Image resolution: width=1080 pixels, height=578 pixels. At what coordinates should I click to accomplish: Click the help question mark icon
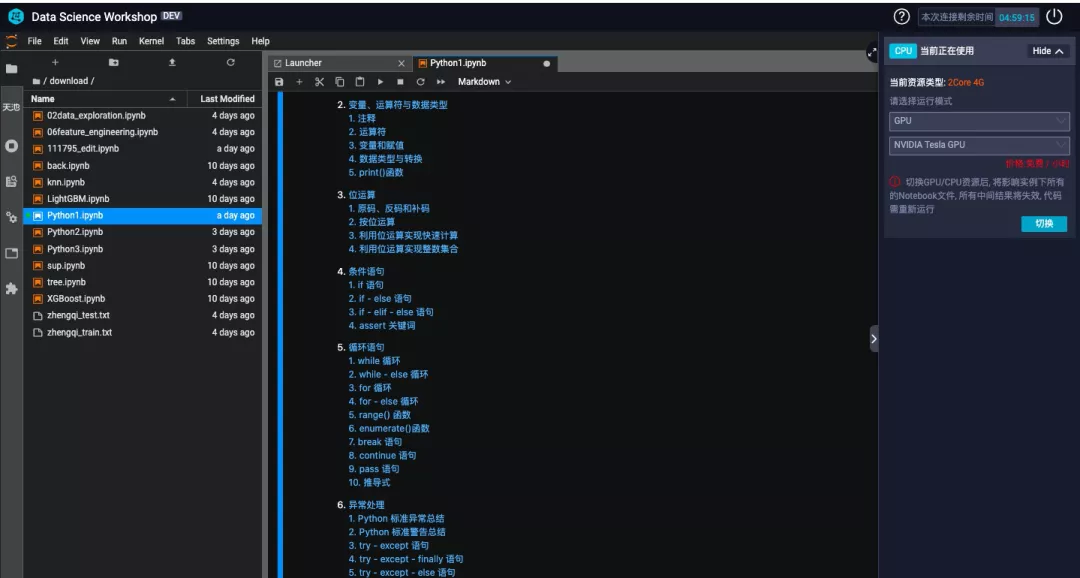901,17
